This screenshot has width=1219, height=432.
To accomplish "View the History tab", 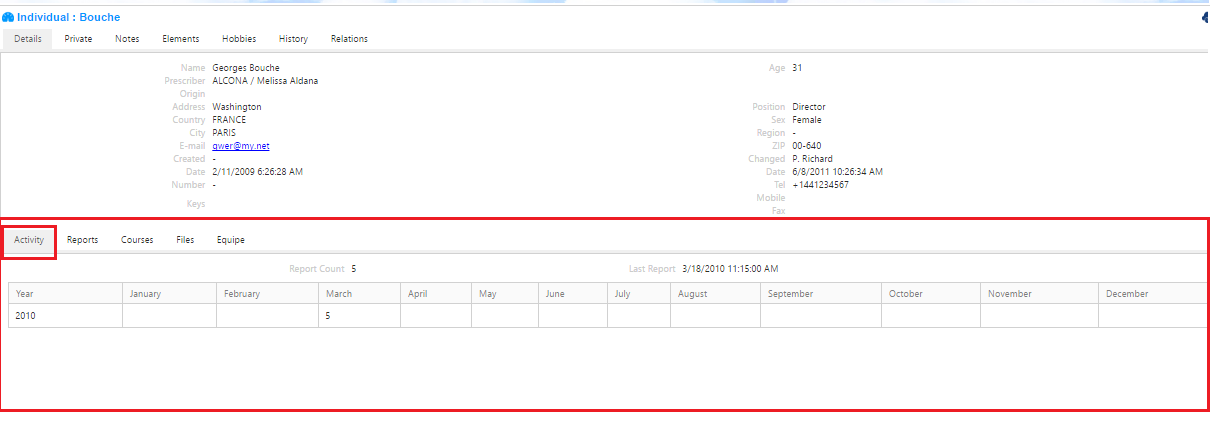I will [293, 39].
